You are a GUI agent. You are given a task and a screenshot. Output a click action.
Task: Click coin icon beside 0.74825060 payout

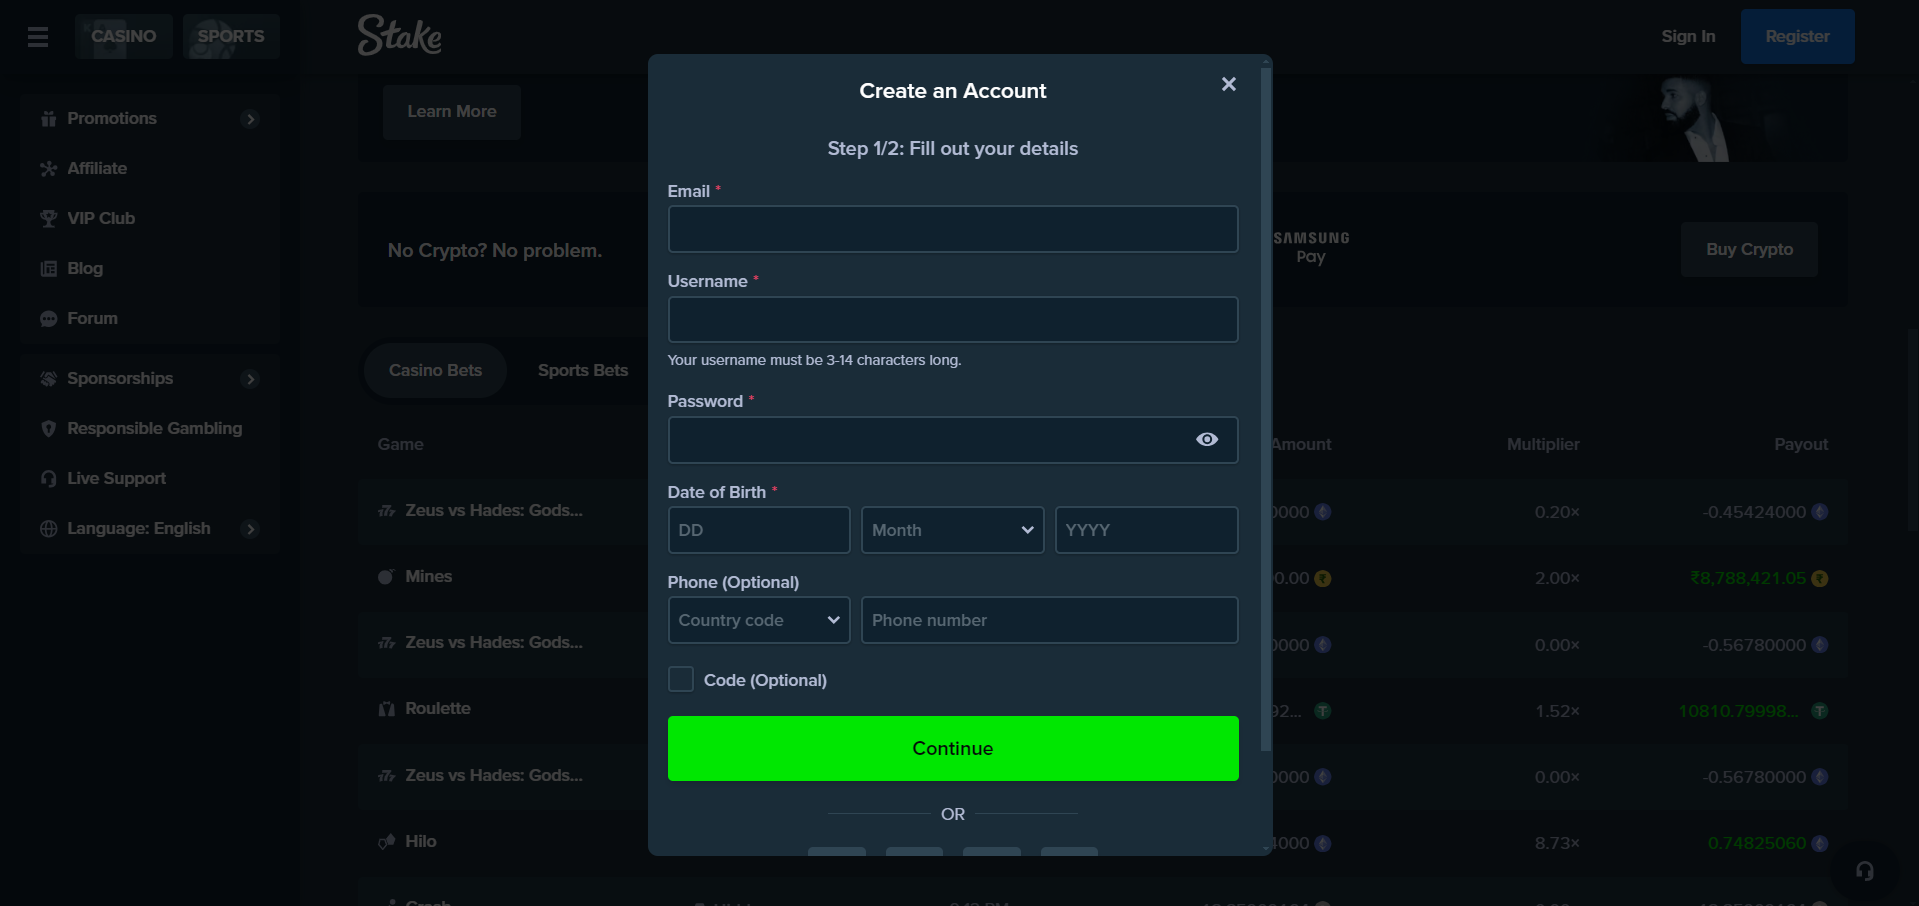coord(1820,843)
